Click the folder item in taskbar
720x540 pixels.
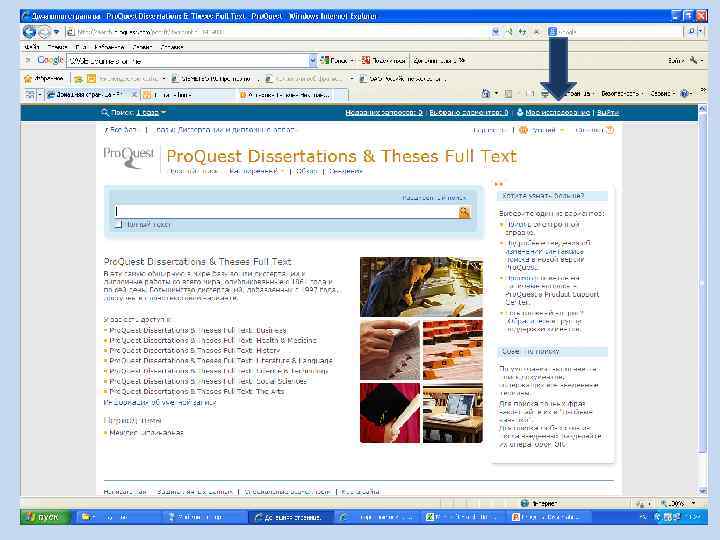pyautogui.click(x=117, y=517)
